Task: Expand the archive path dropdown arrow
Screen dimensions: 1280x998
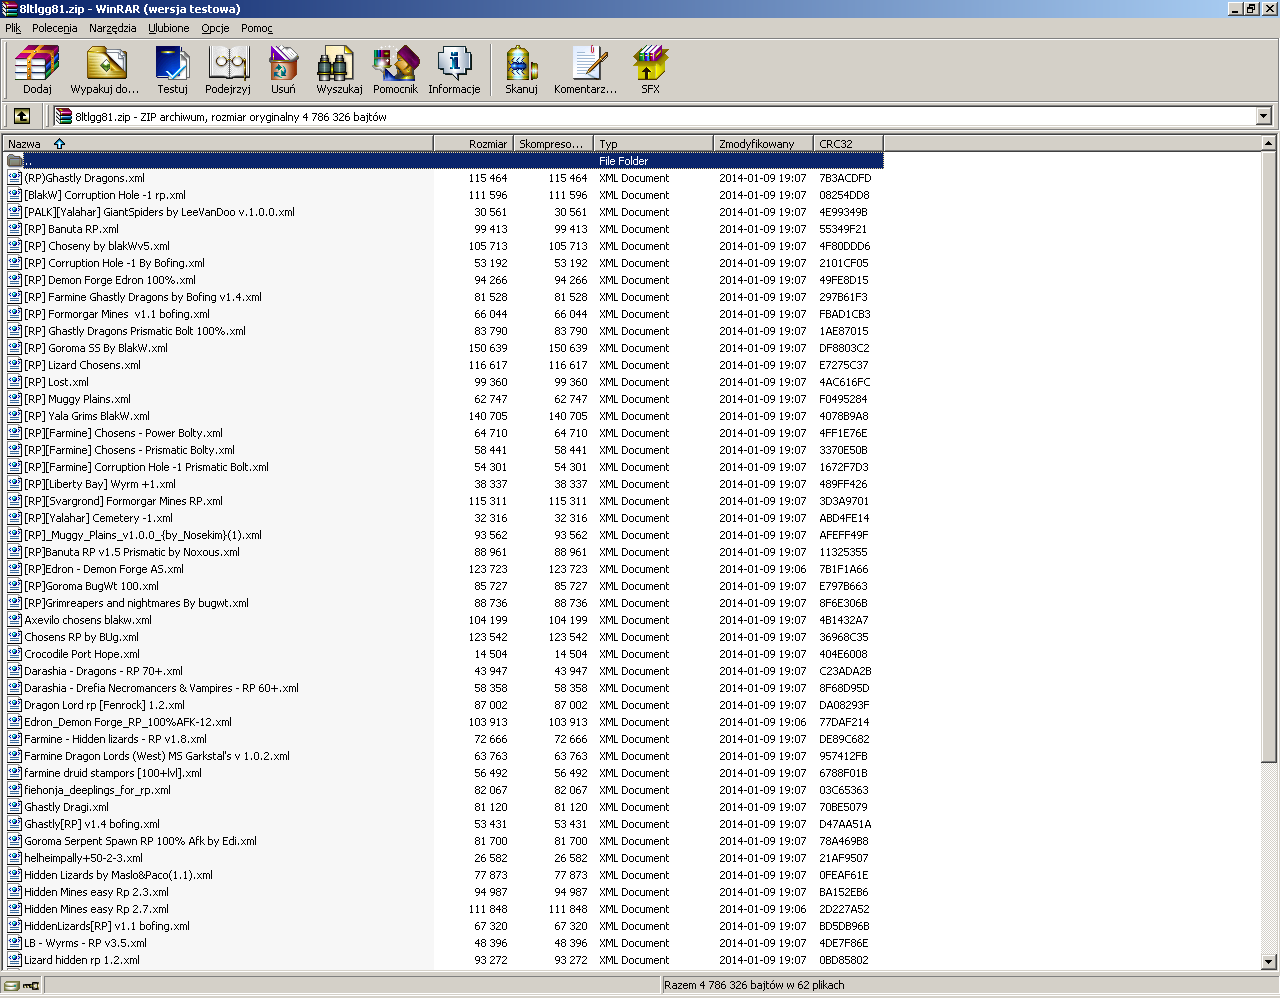Action: click(x=1263, y=116)
